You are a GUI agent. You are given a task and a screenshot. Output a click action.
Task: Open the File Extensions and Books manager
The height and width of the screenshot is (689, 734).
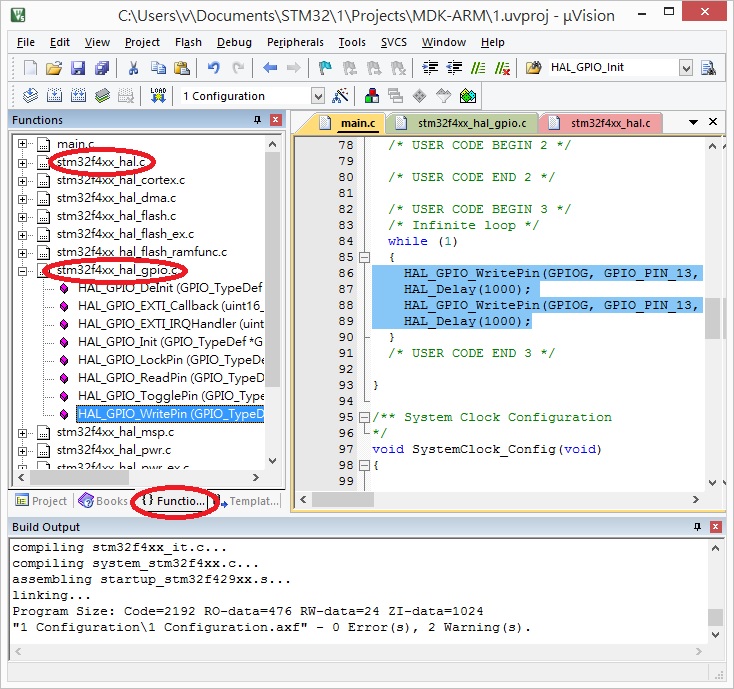pos(372,96)
